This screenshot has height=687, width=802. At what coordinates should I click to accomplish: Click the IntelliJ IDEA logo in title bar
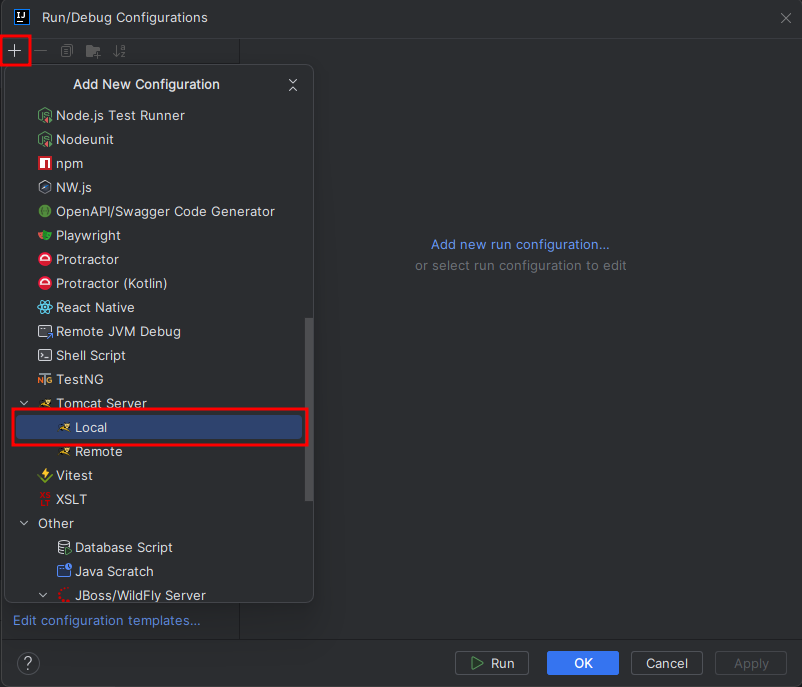coord(21,17)
